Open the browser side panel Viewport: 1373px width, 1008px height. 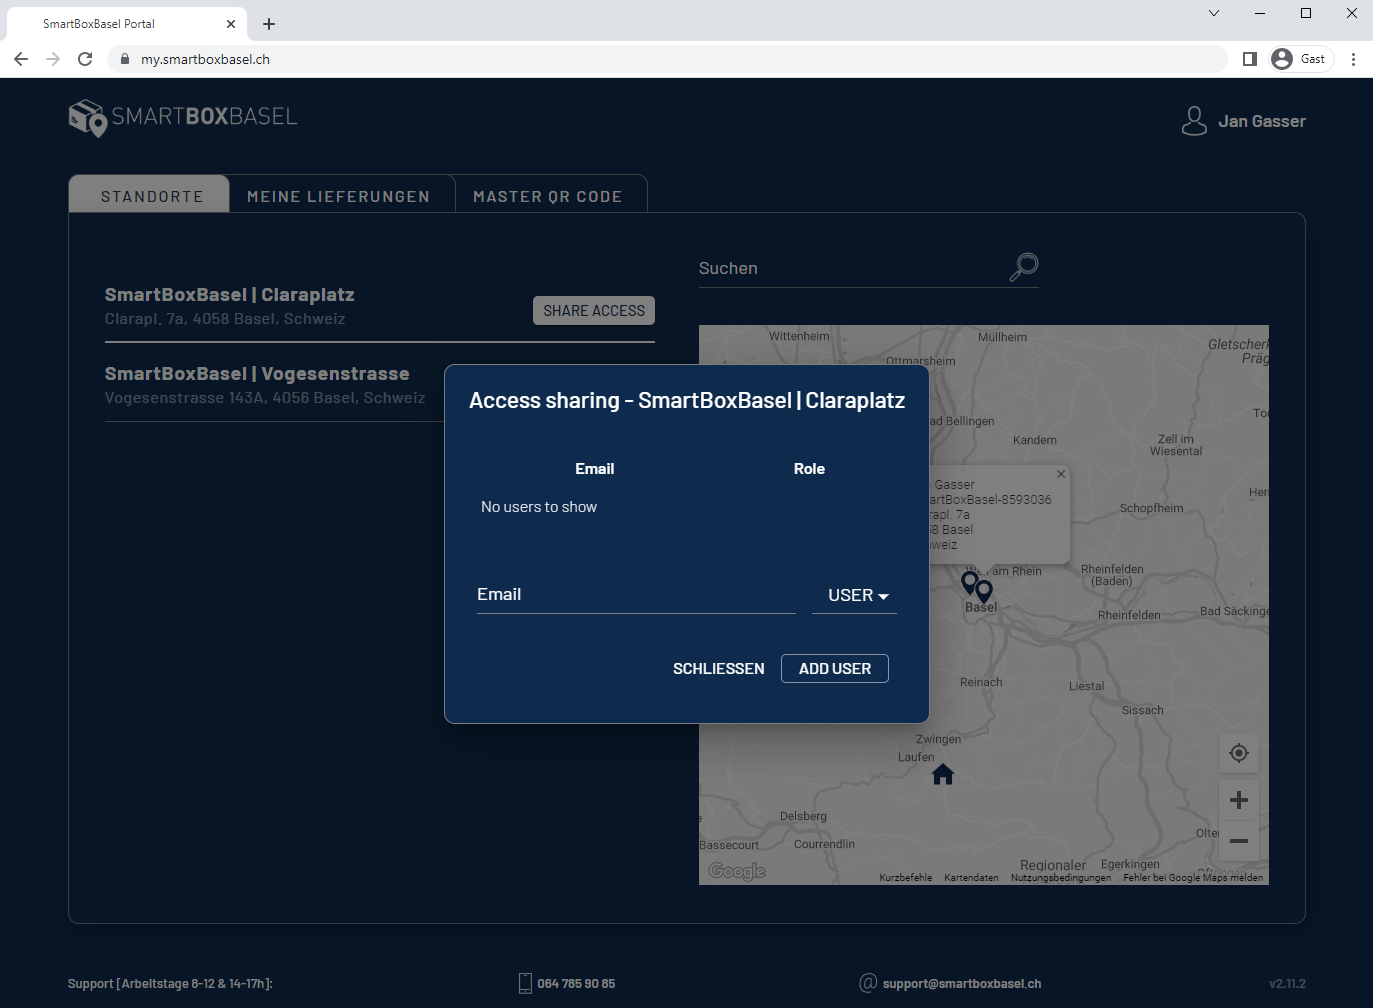(1249, 59)
